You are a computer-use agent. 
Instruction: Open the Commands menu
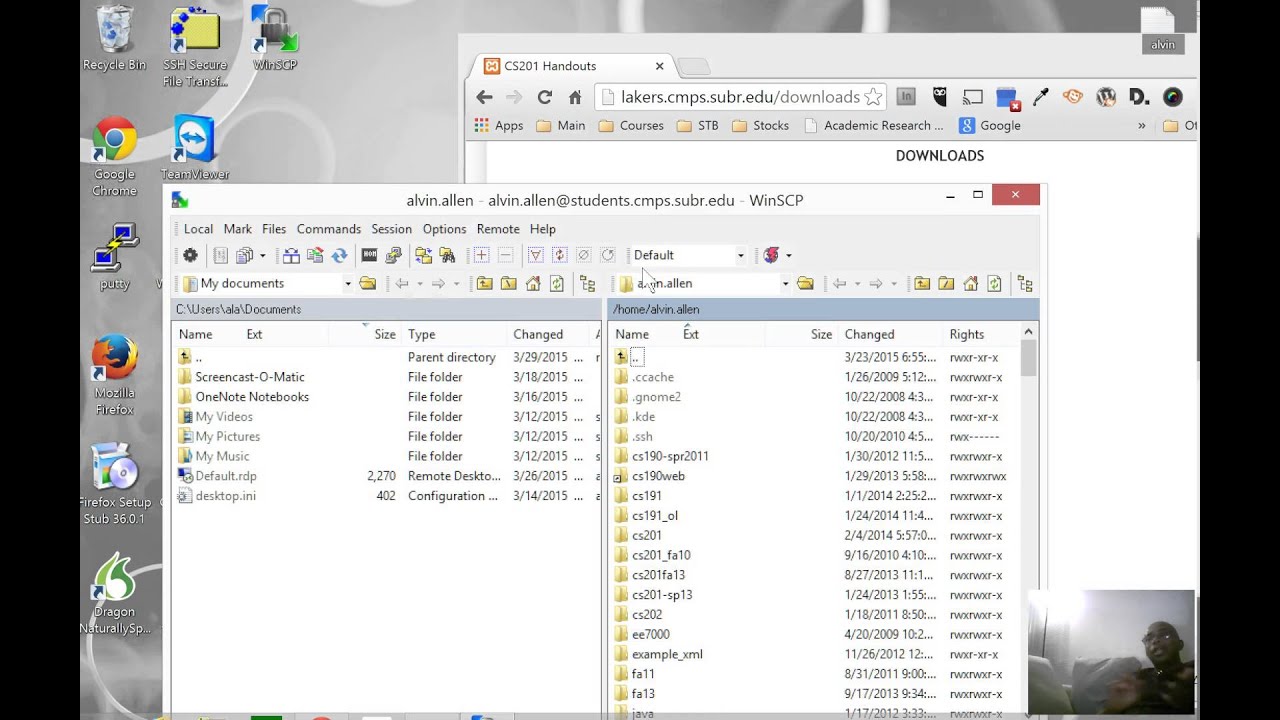[x=328, y=229]
